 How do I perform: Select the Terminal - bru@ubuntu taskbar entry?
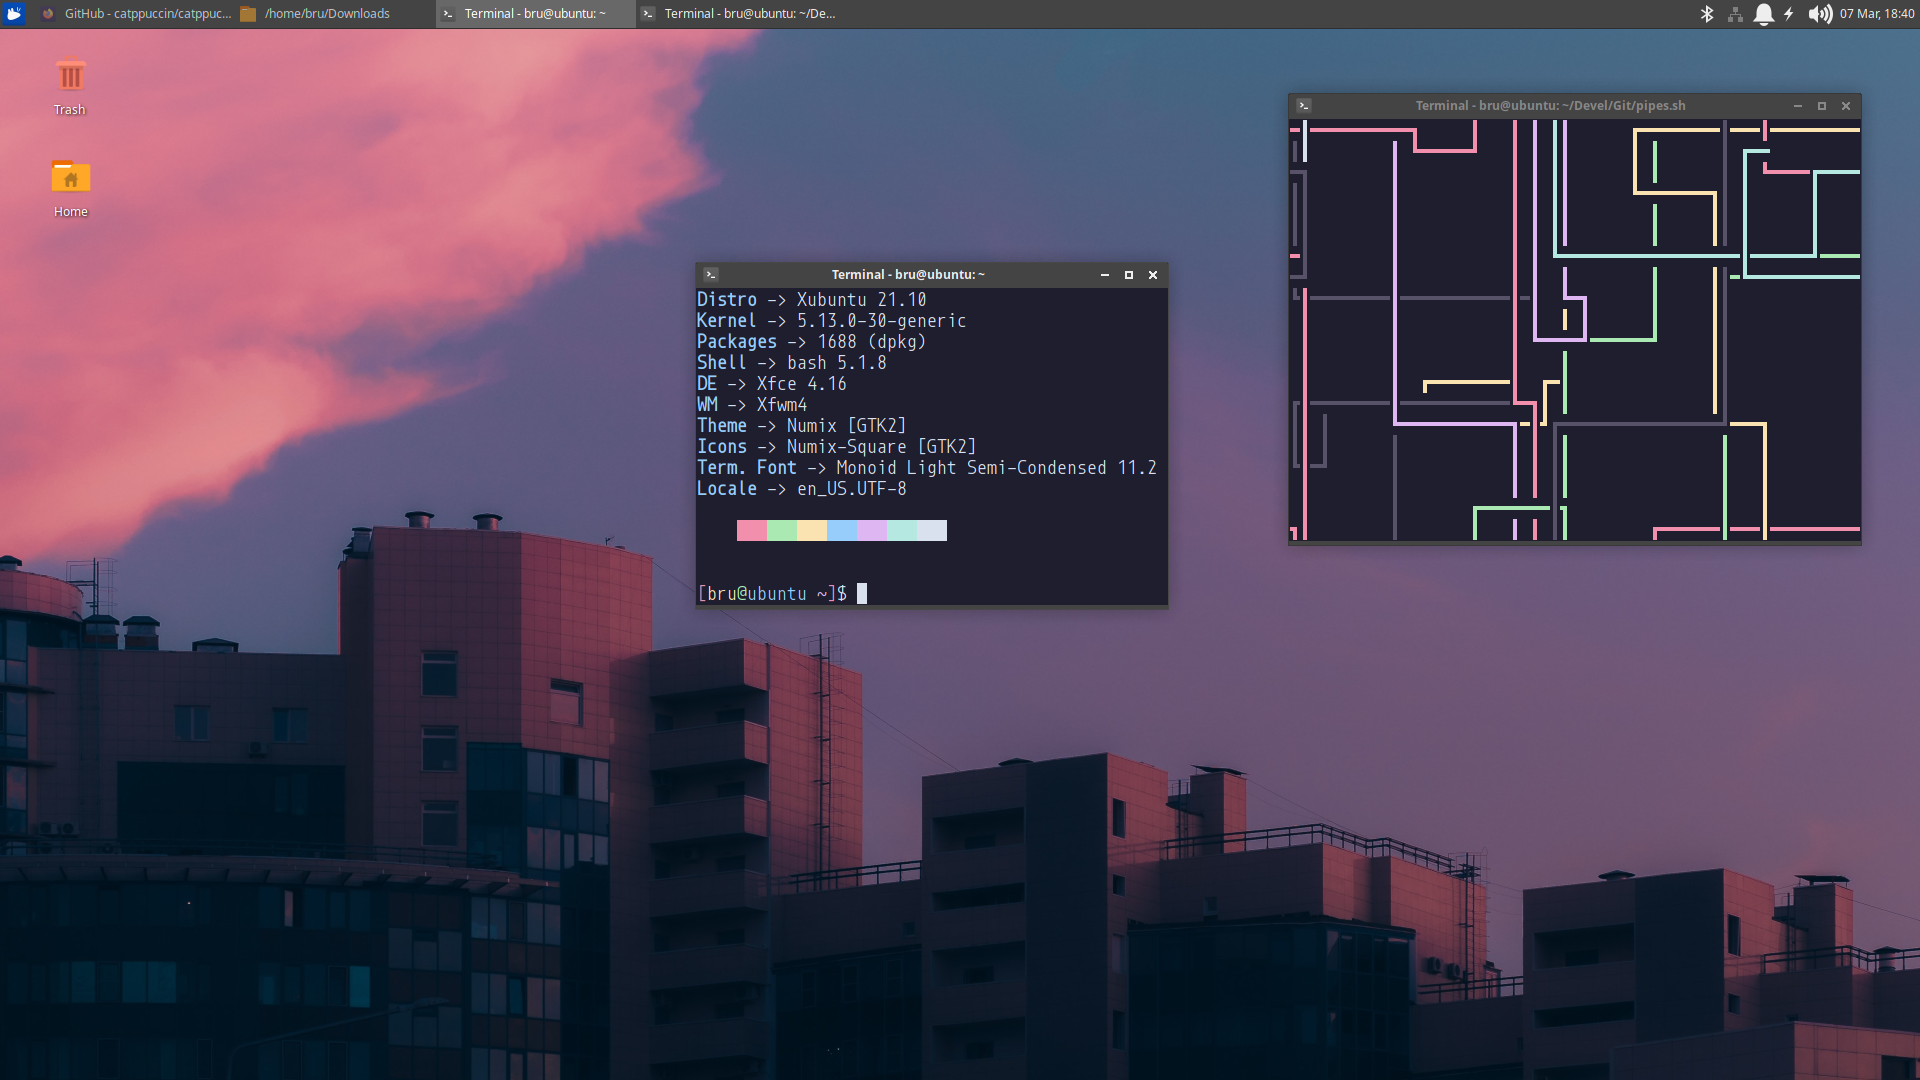[x=530, y=14]
